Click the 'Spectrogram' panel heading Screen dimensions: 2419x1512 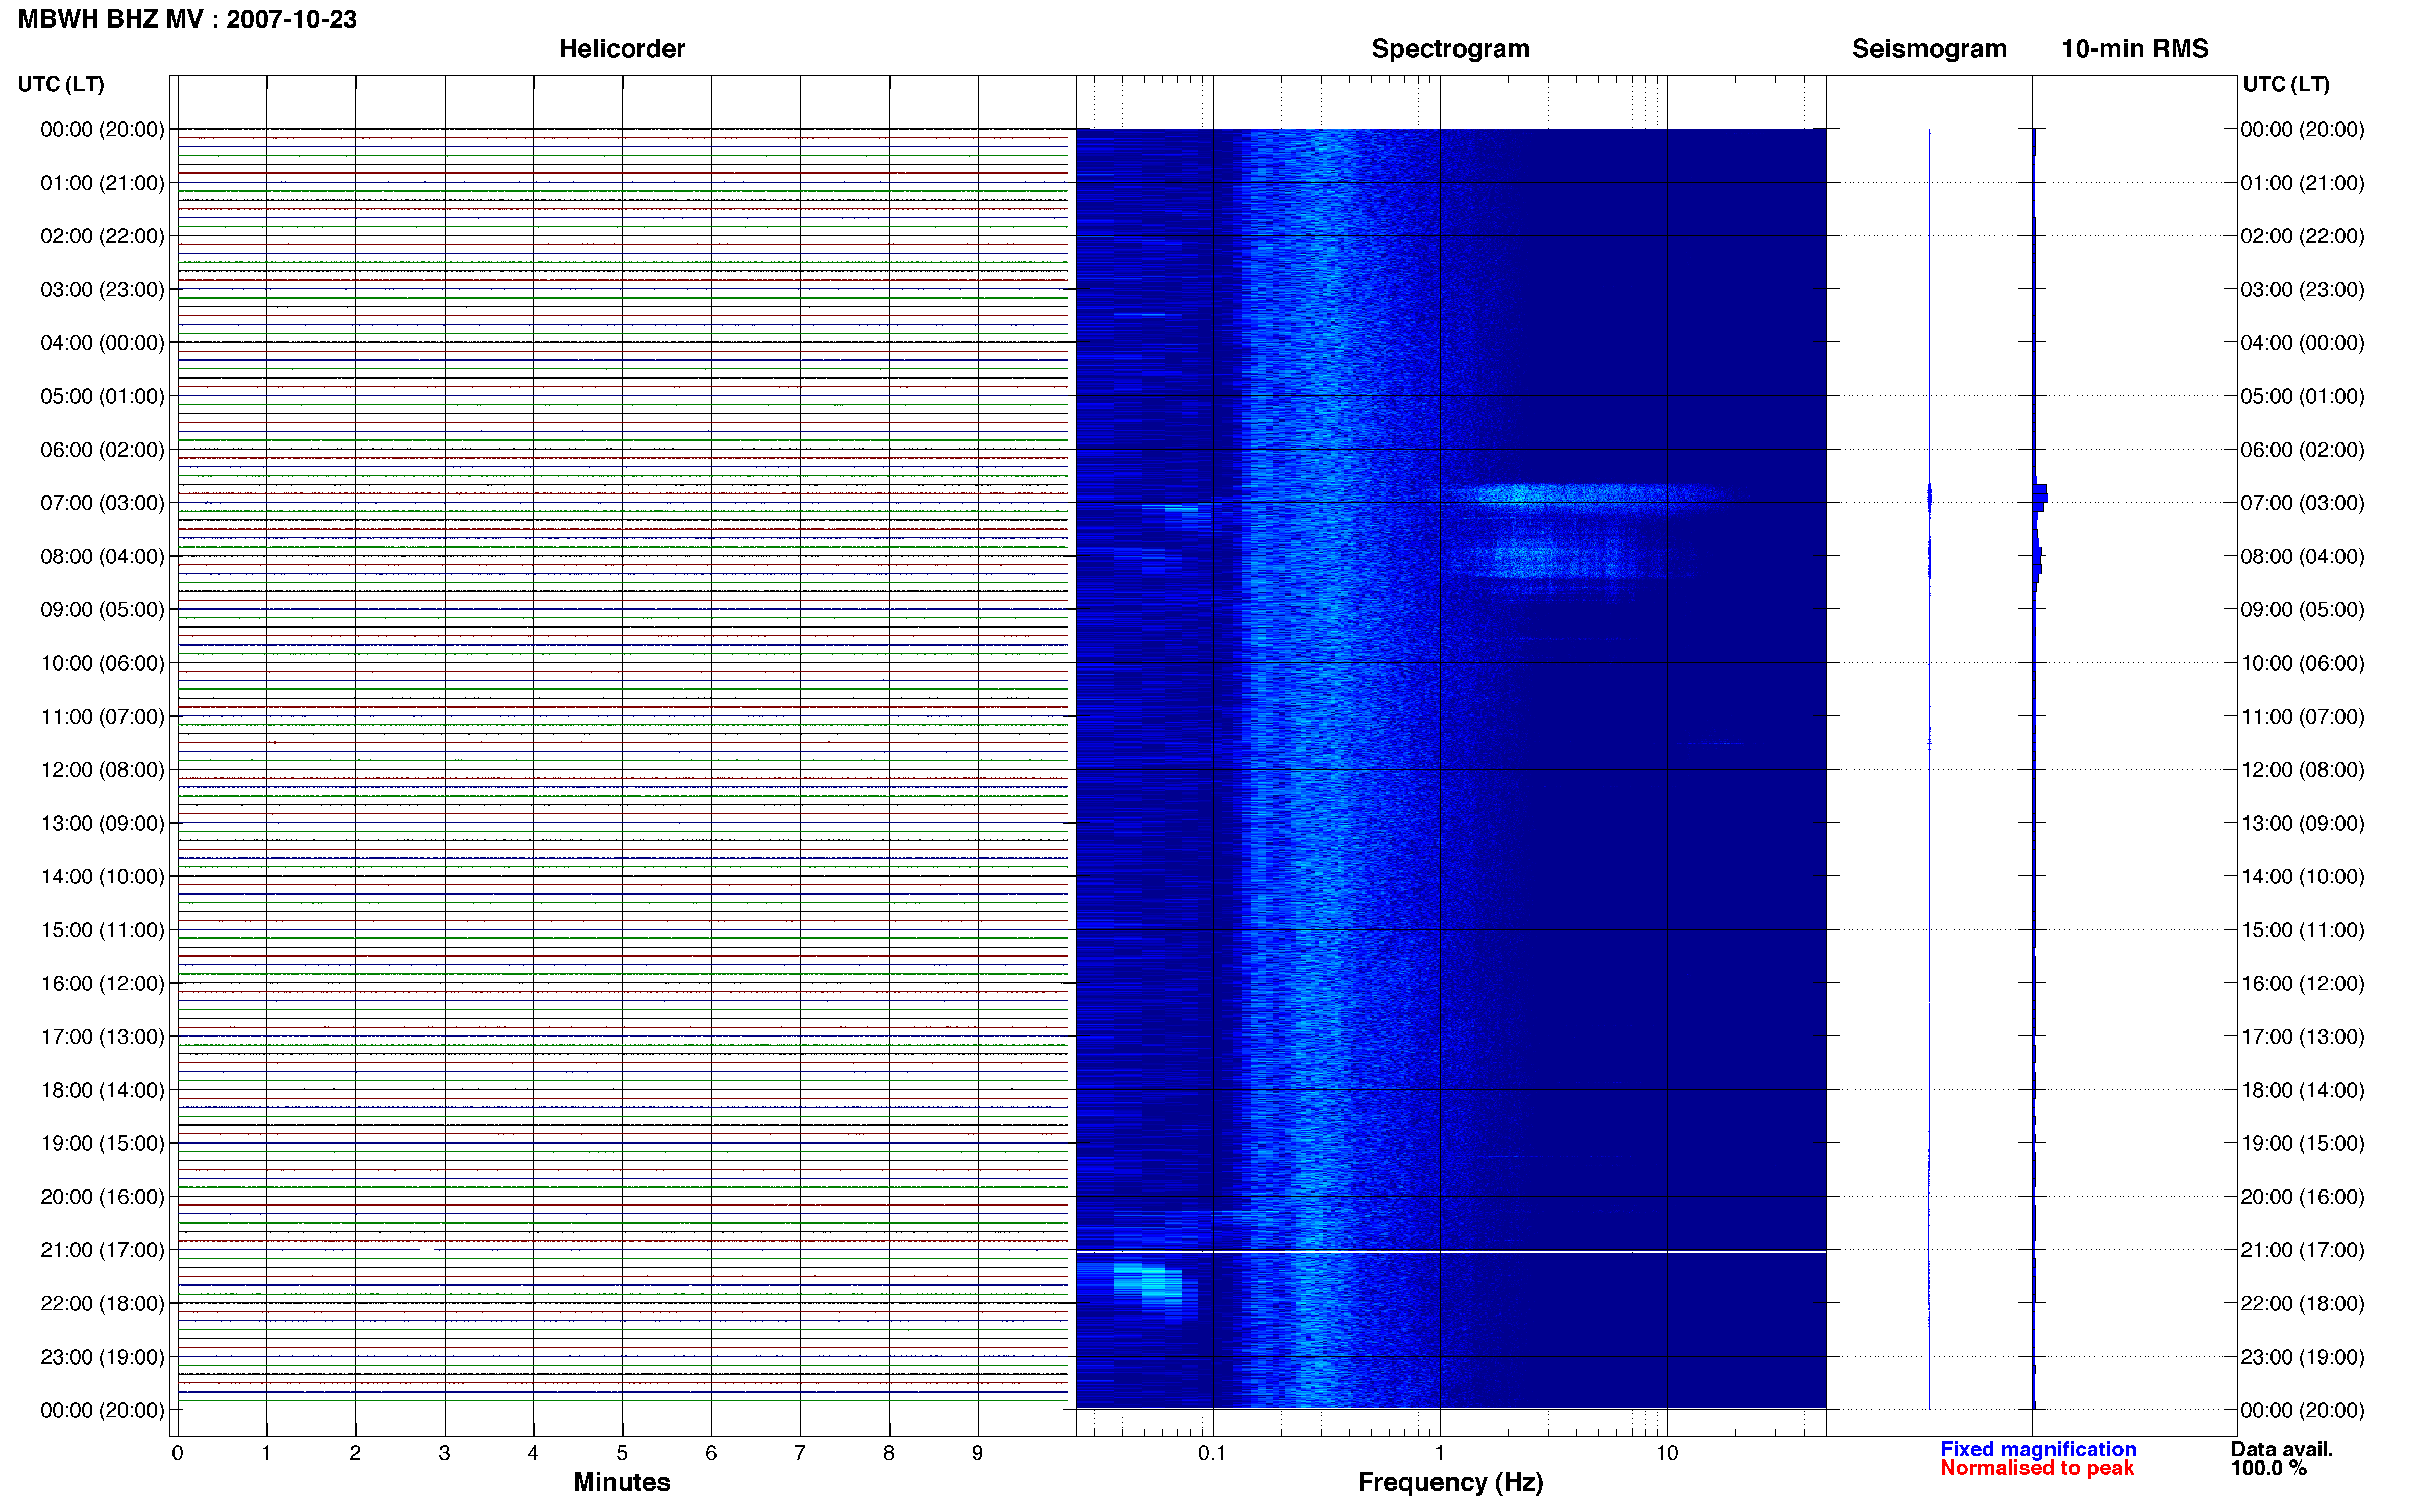pyautogui.click(x=1450, y=49)
